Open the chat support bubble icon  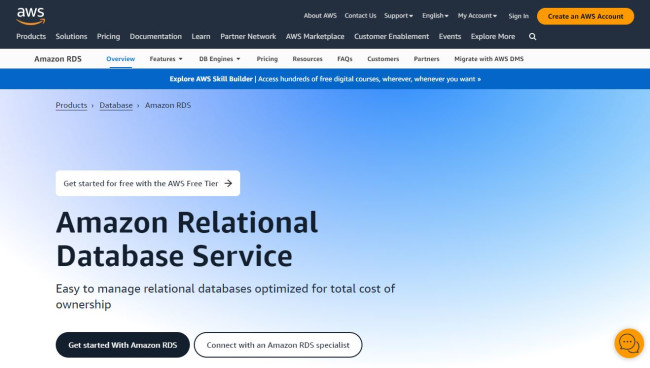629,343
